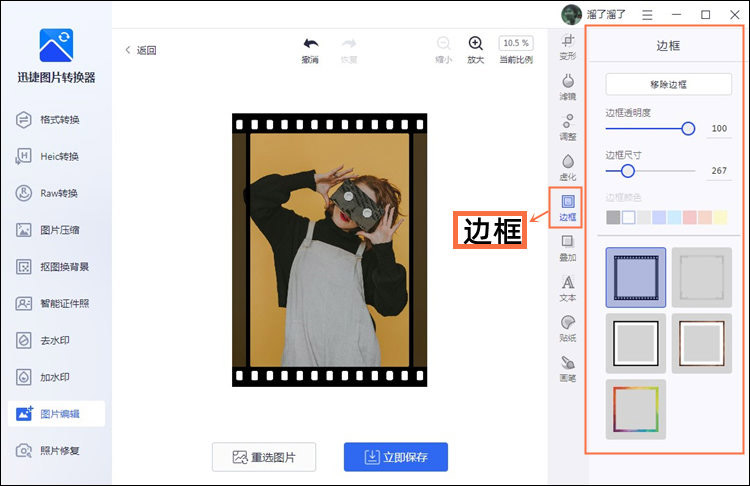Select the 画笔 brush tool
The width and height of the screenshot is (750, 486).
click(568, 369)
